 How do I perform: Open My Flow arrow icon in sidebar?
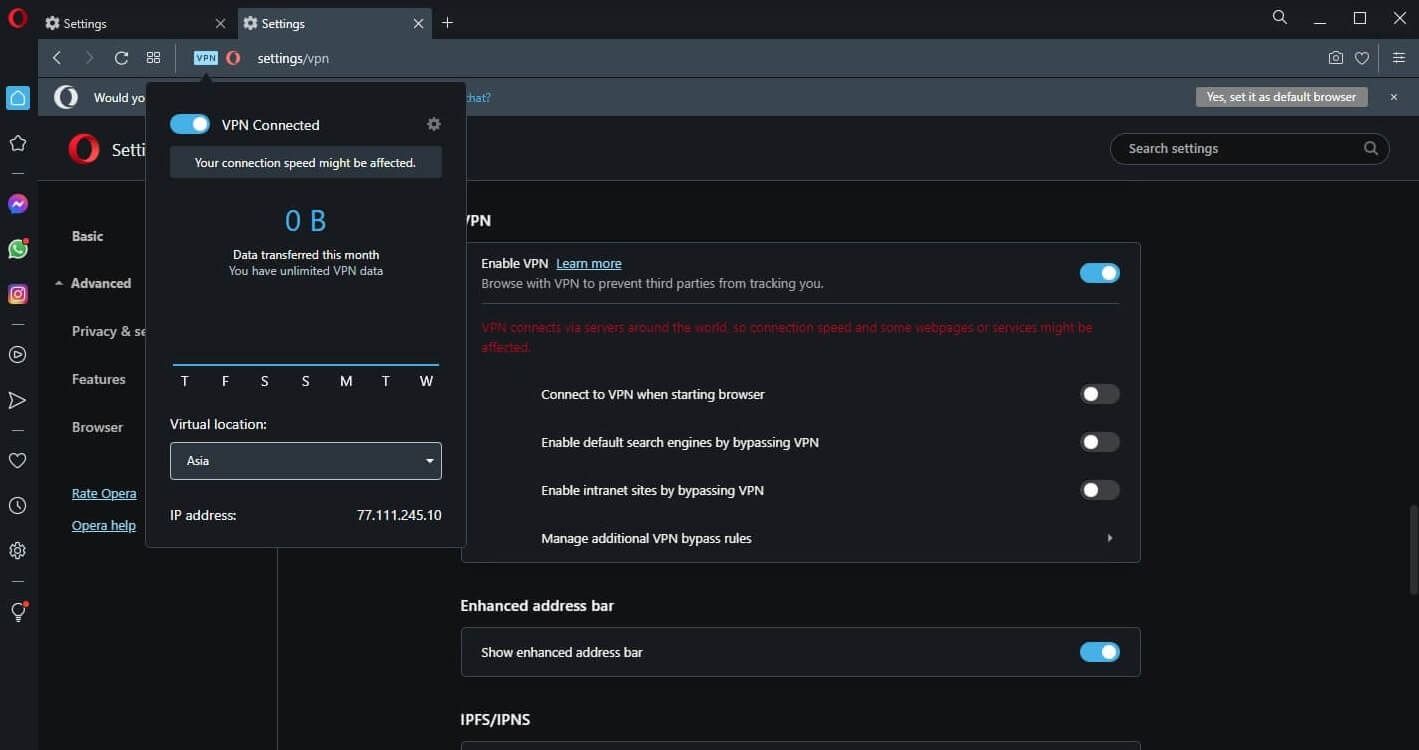coord(17,400)
